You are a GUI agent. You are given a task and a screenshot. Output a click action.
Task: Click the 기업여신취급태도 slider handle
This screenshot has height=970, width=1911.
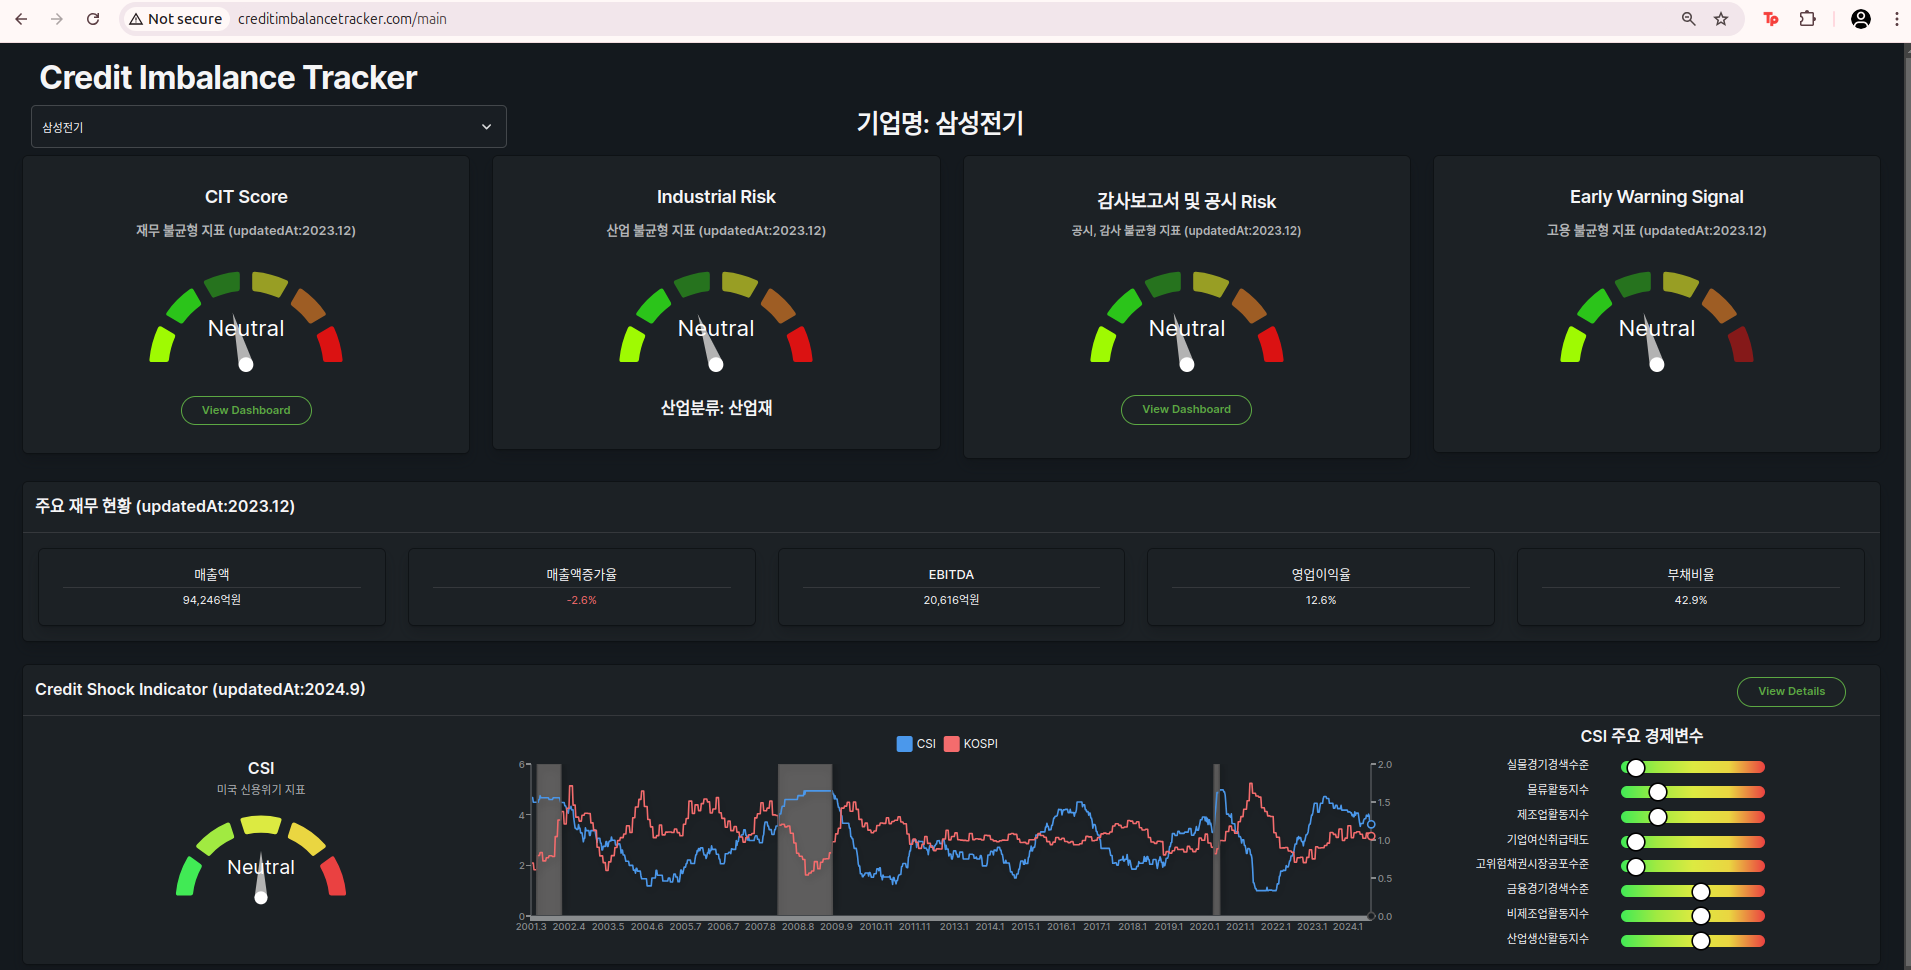tap(1636, 842)
